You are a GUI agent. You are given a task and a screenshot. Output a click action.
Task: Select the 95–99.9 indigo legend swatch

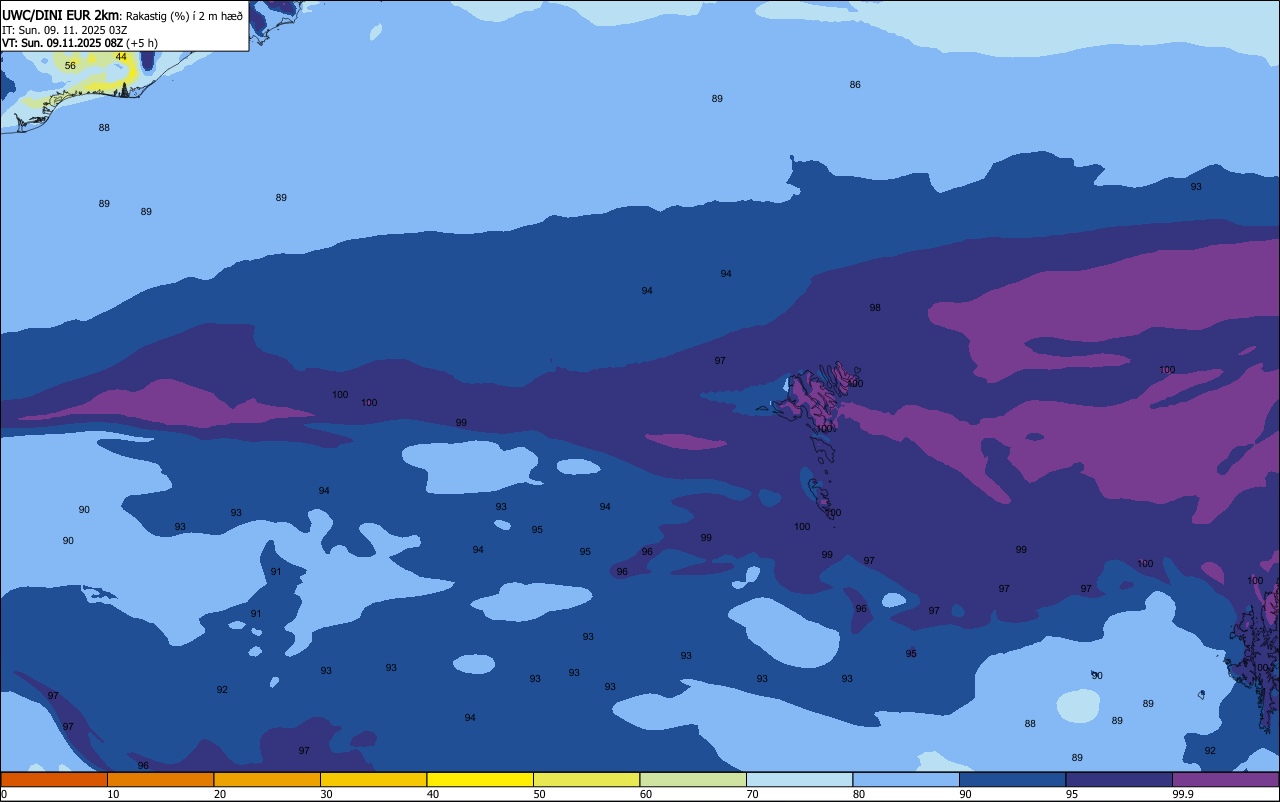click(x=1119, y=779)
